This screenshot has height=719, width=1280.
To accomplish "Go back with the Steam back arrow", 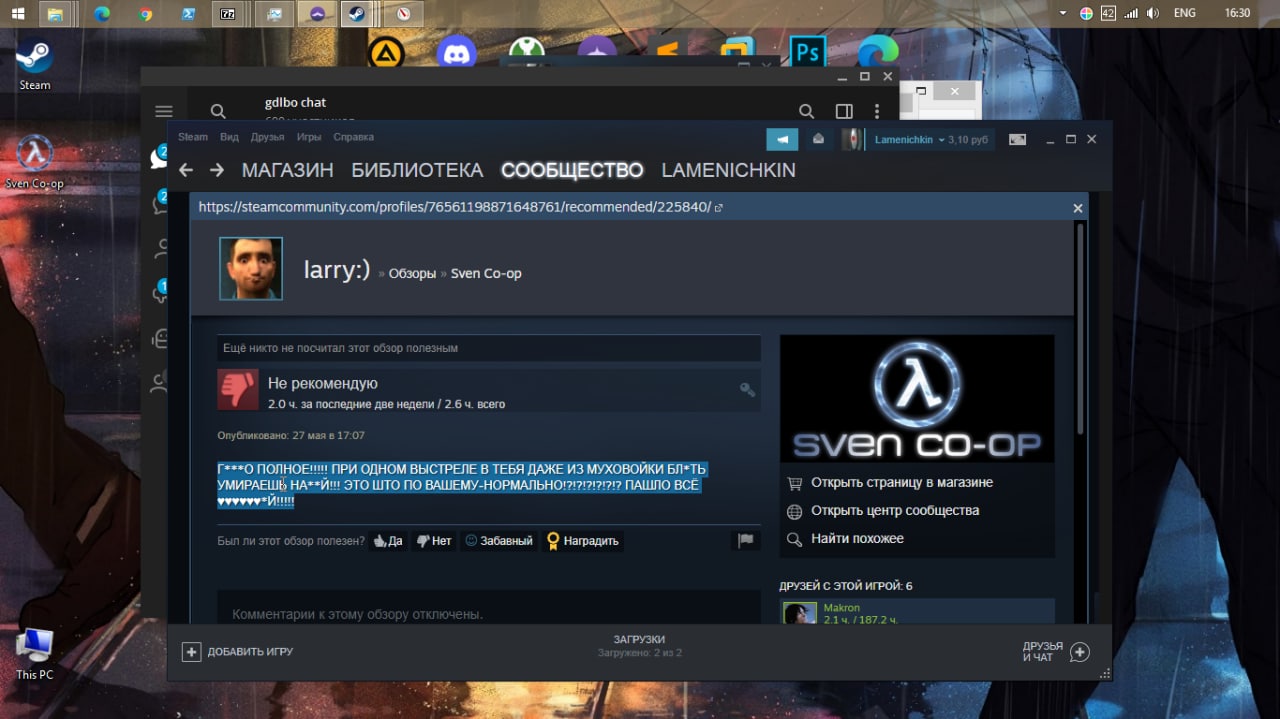I will [185, 170].
